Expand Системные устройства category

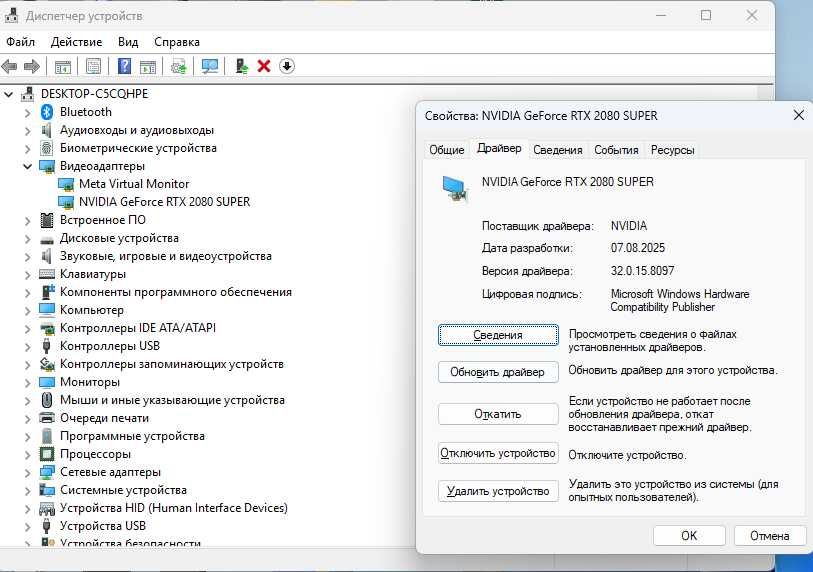point(27,491)
